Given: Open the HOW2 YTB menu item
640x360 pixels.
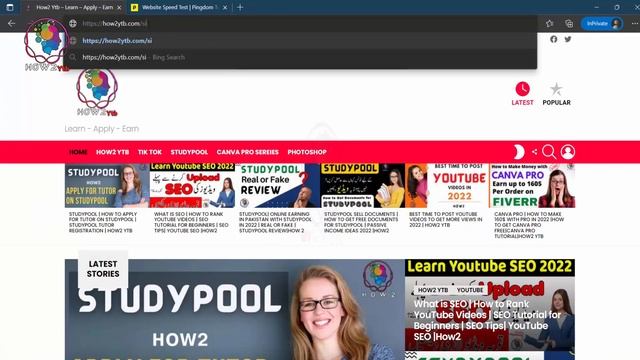Looking at the screenshot, I should click(112, 152).
